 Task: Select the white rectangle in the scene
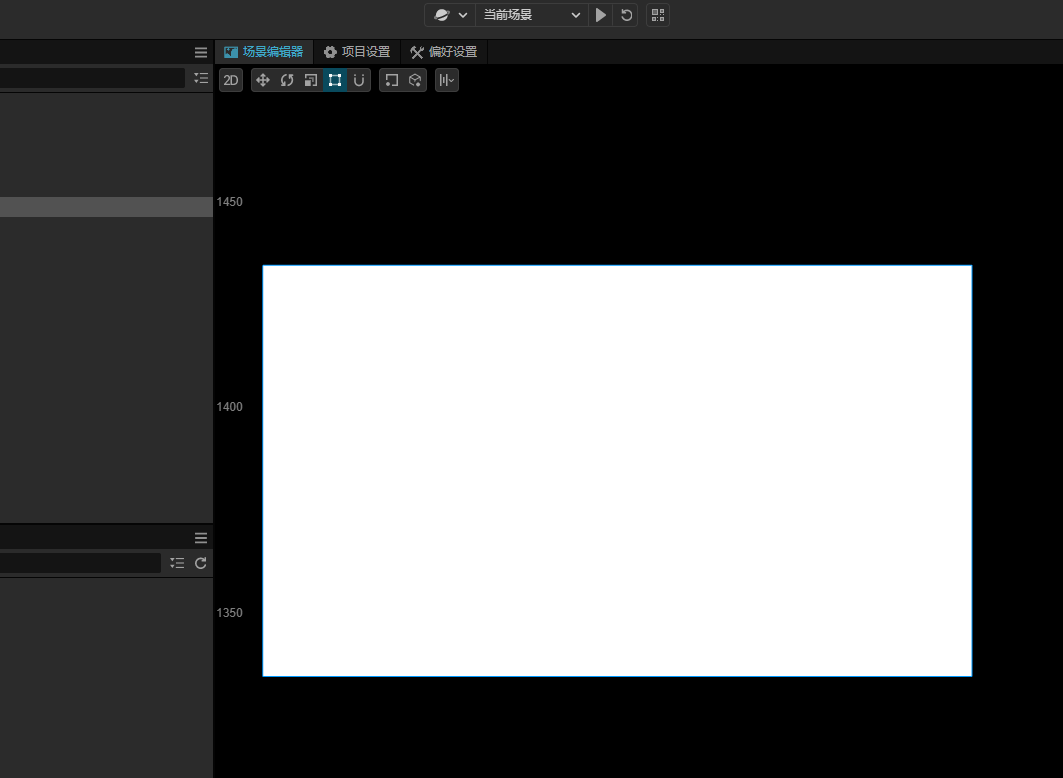click(617, 470)
